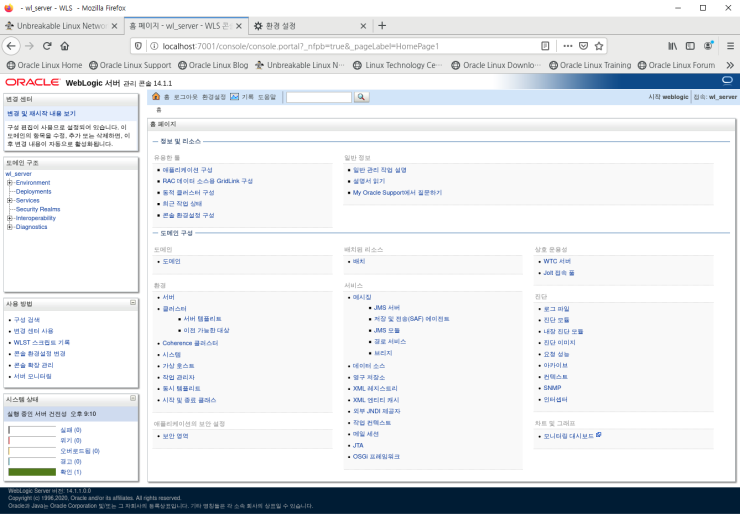740x515 pixels.
Task: Open page actions three-dots menu
Action: coord(568,46)
